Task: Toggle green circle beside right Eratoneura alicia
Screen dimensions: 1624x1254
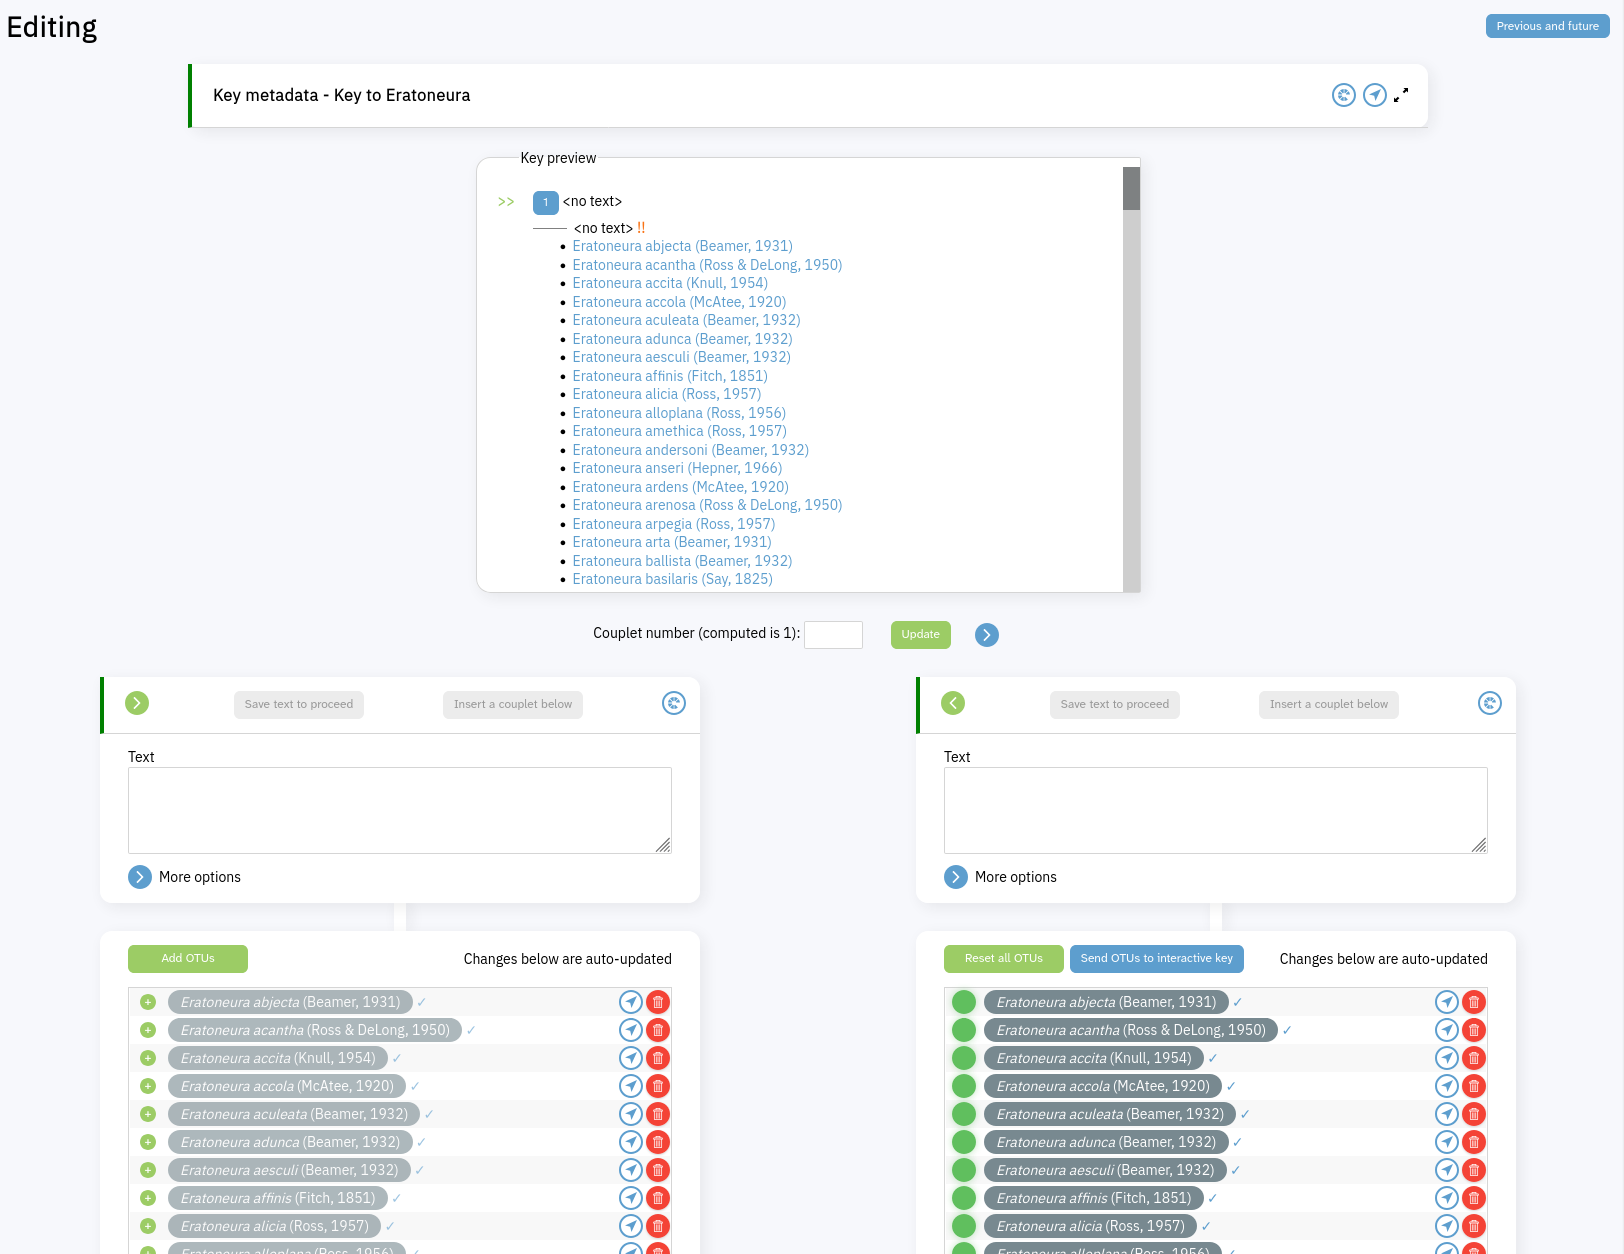Action: point(964,1226)
